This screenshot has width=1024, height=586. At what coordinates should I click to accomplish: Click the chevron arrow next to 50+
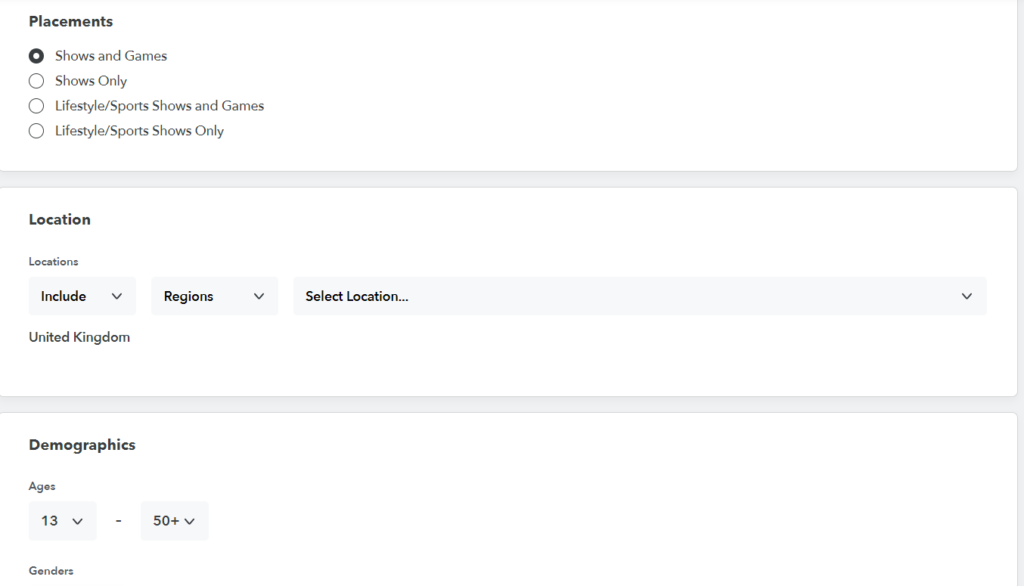189,522
